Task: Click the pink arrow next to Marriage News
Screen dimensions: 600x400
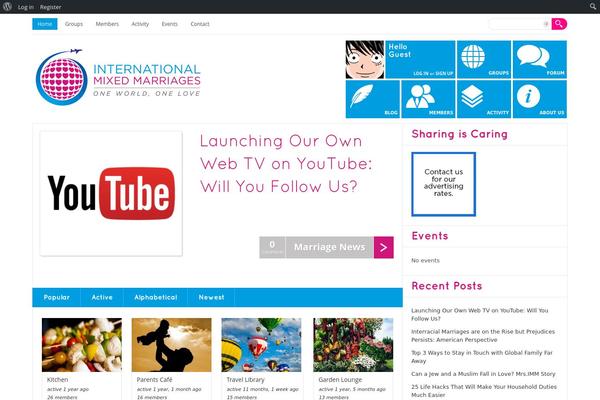Action: [383, 247]
